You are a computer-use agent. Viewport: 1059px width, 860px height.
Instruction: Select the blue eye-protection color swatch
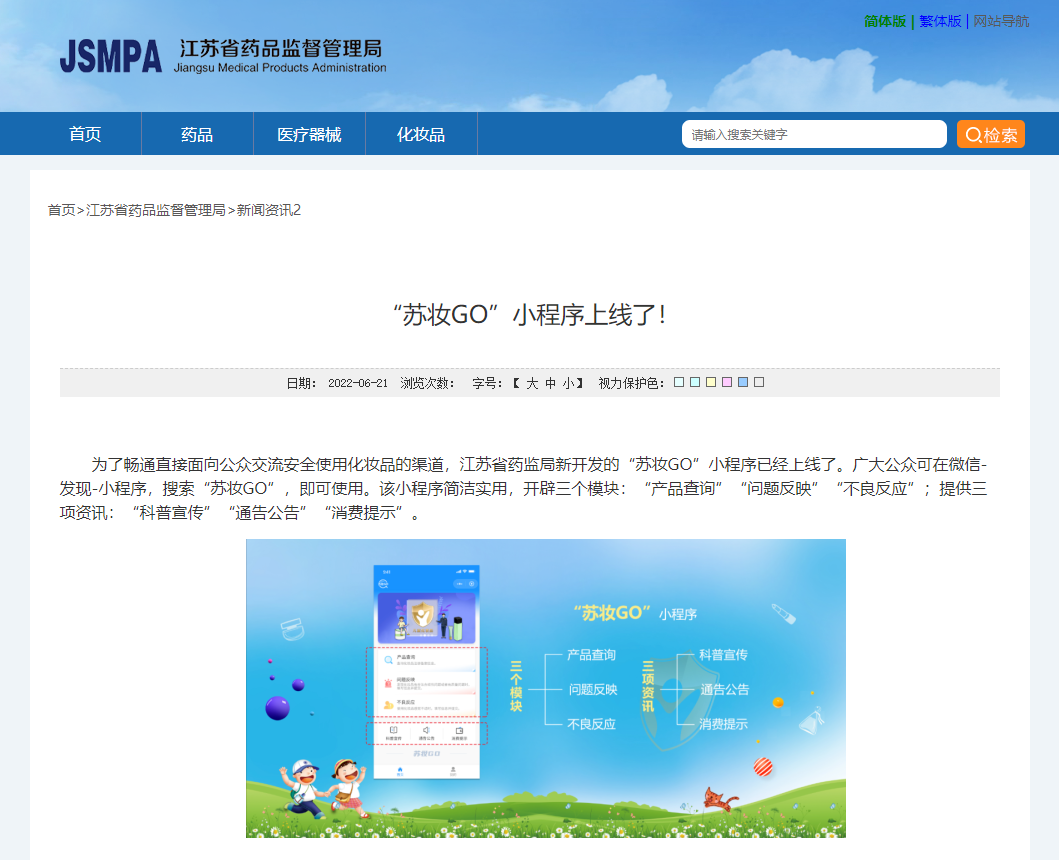point(743,382)
